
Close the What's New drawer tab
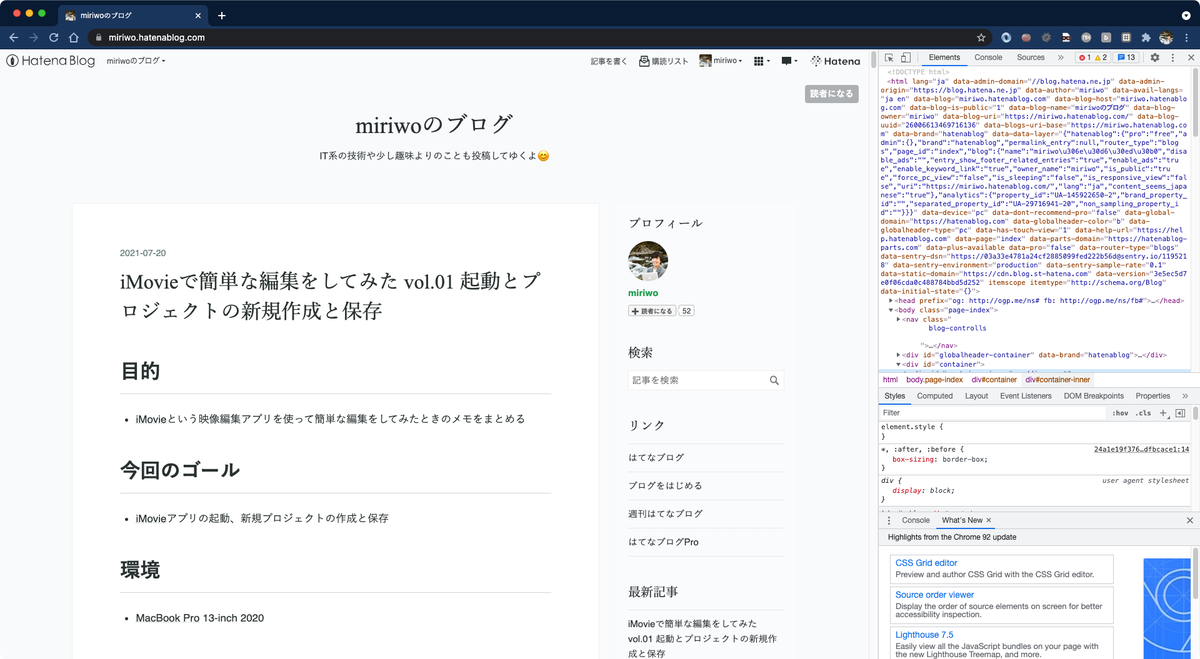989,520
